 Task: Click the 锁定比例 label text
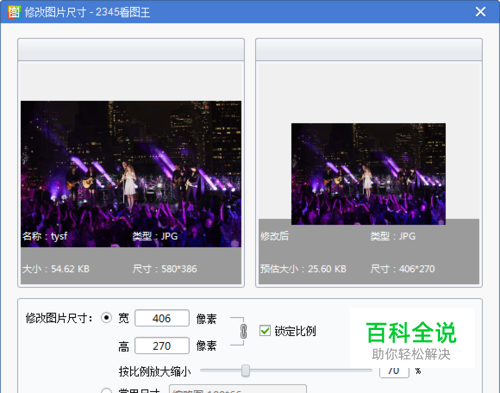[295, 331]
